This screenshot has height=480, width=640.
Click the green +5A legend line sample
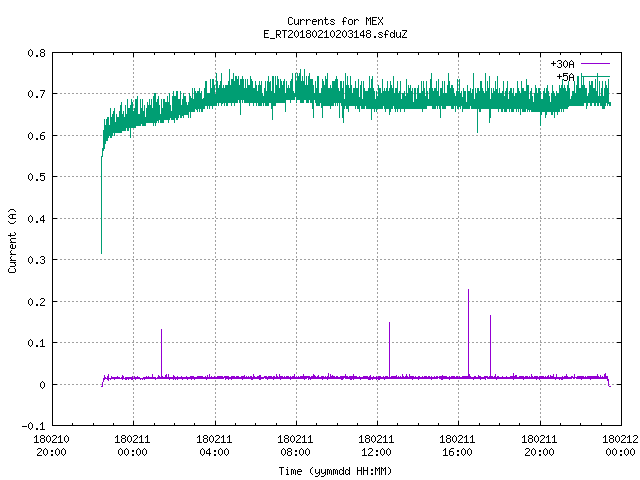tap(595, 76)
